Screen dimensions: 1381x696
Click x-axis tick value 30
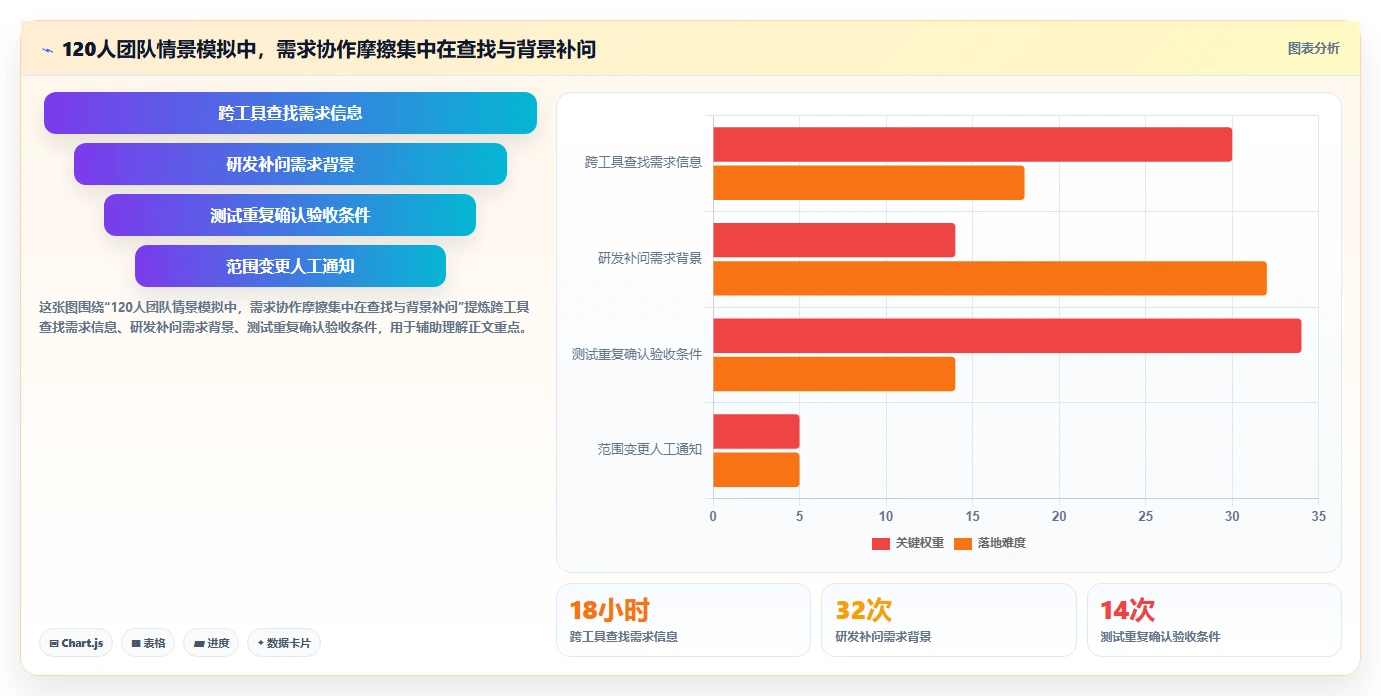pos(1232,517)
